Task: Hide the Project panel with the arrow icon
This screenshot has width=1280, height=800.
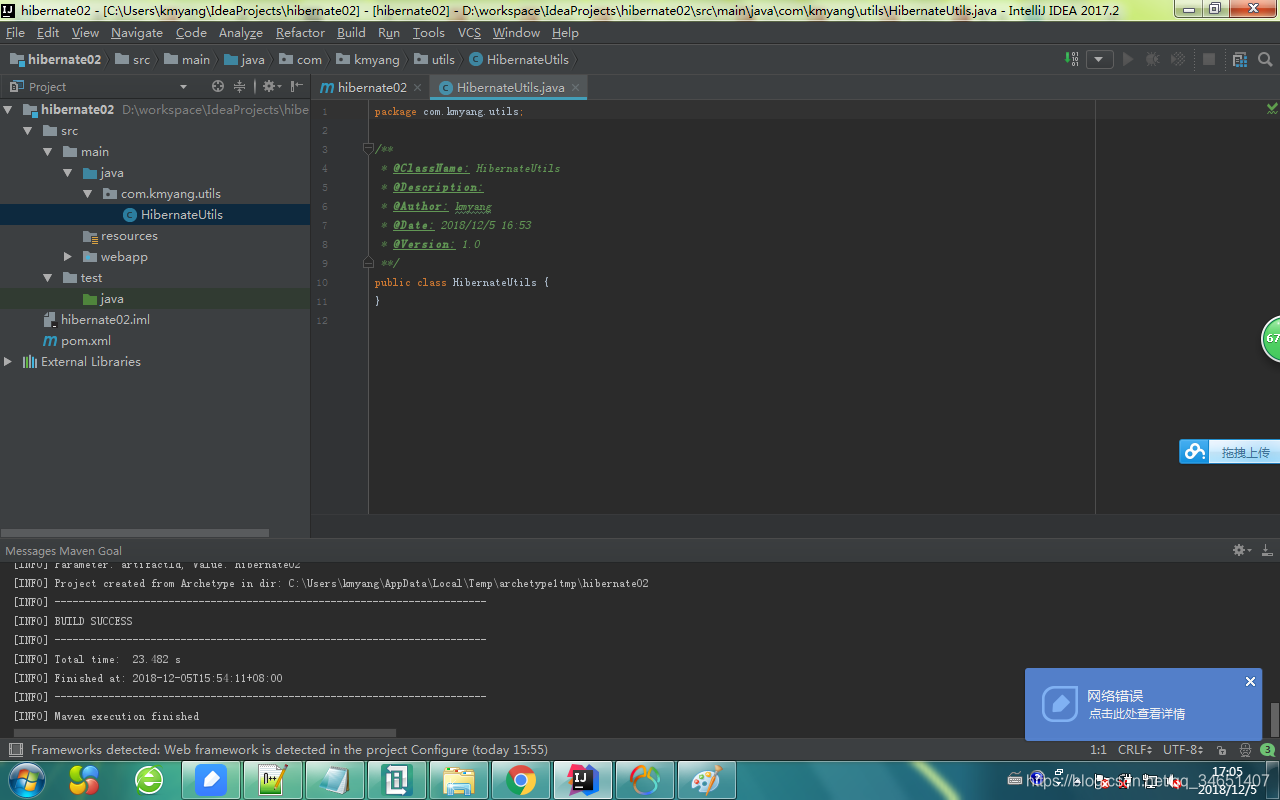Action: (297, 87)
